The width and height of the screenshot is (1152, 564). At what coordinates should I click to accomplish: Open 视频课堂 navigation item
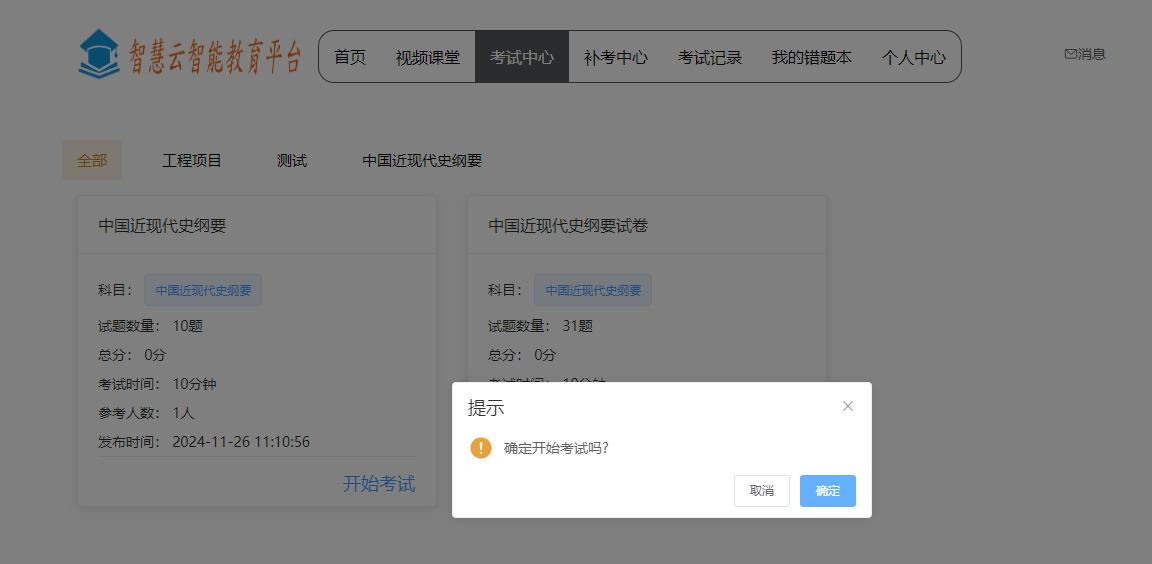point(428,57)
